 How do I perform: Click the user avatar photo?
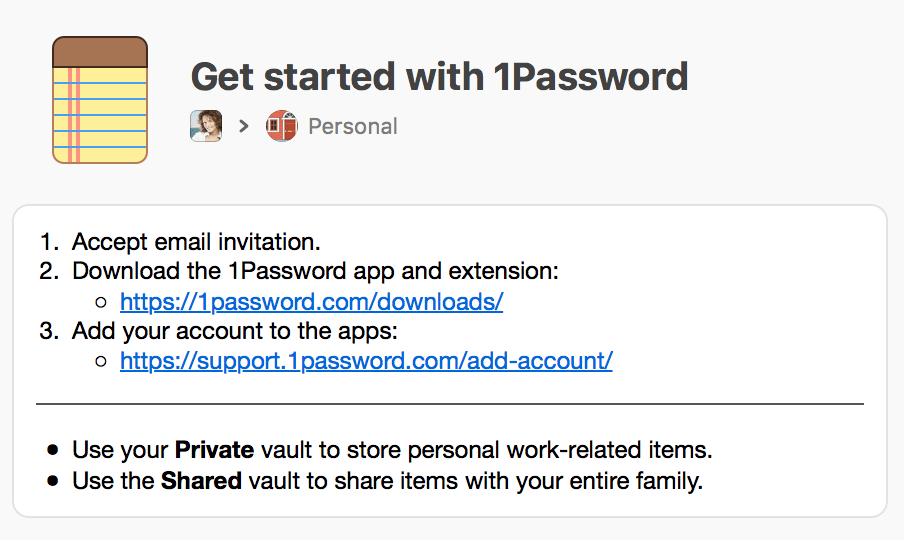click(206, 126)
